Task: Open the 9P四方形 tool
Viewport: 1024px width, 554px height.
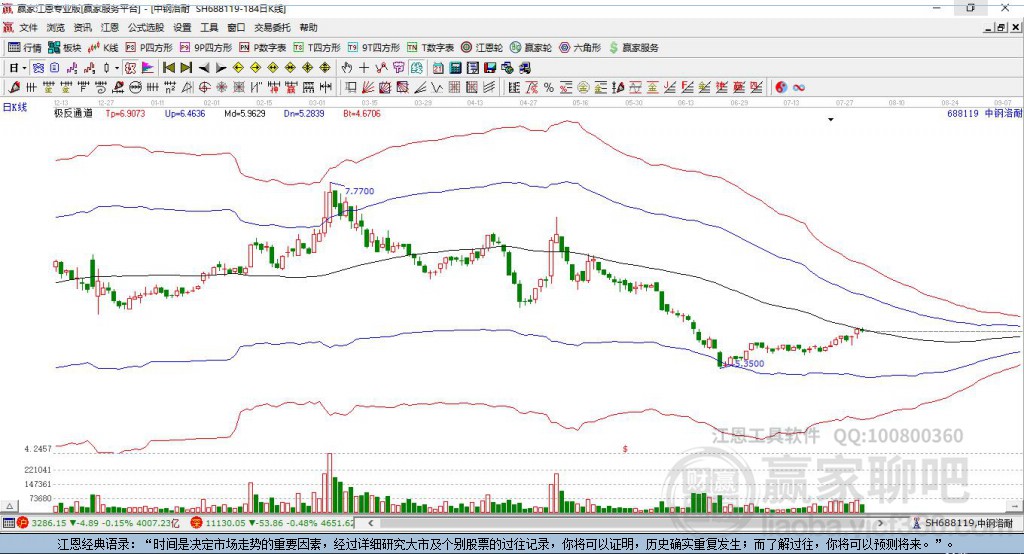Action: click(206, 48)
